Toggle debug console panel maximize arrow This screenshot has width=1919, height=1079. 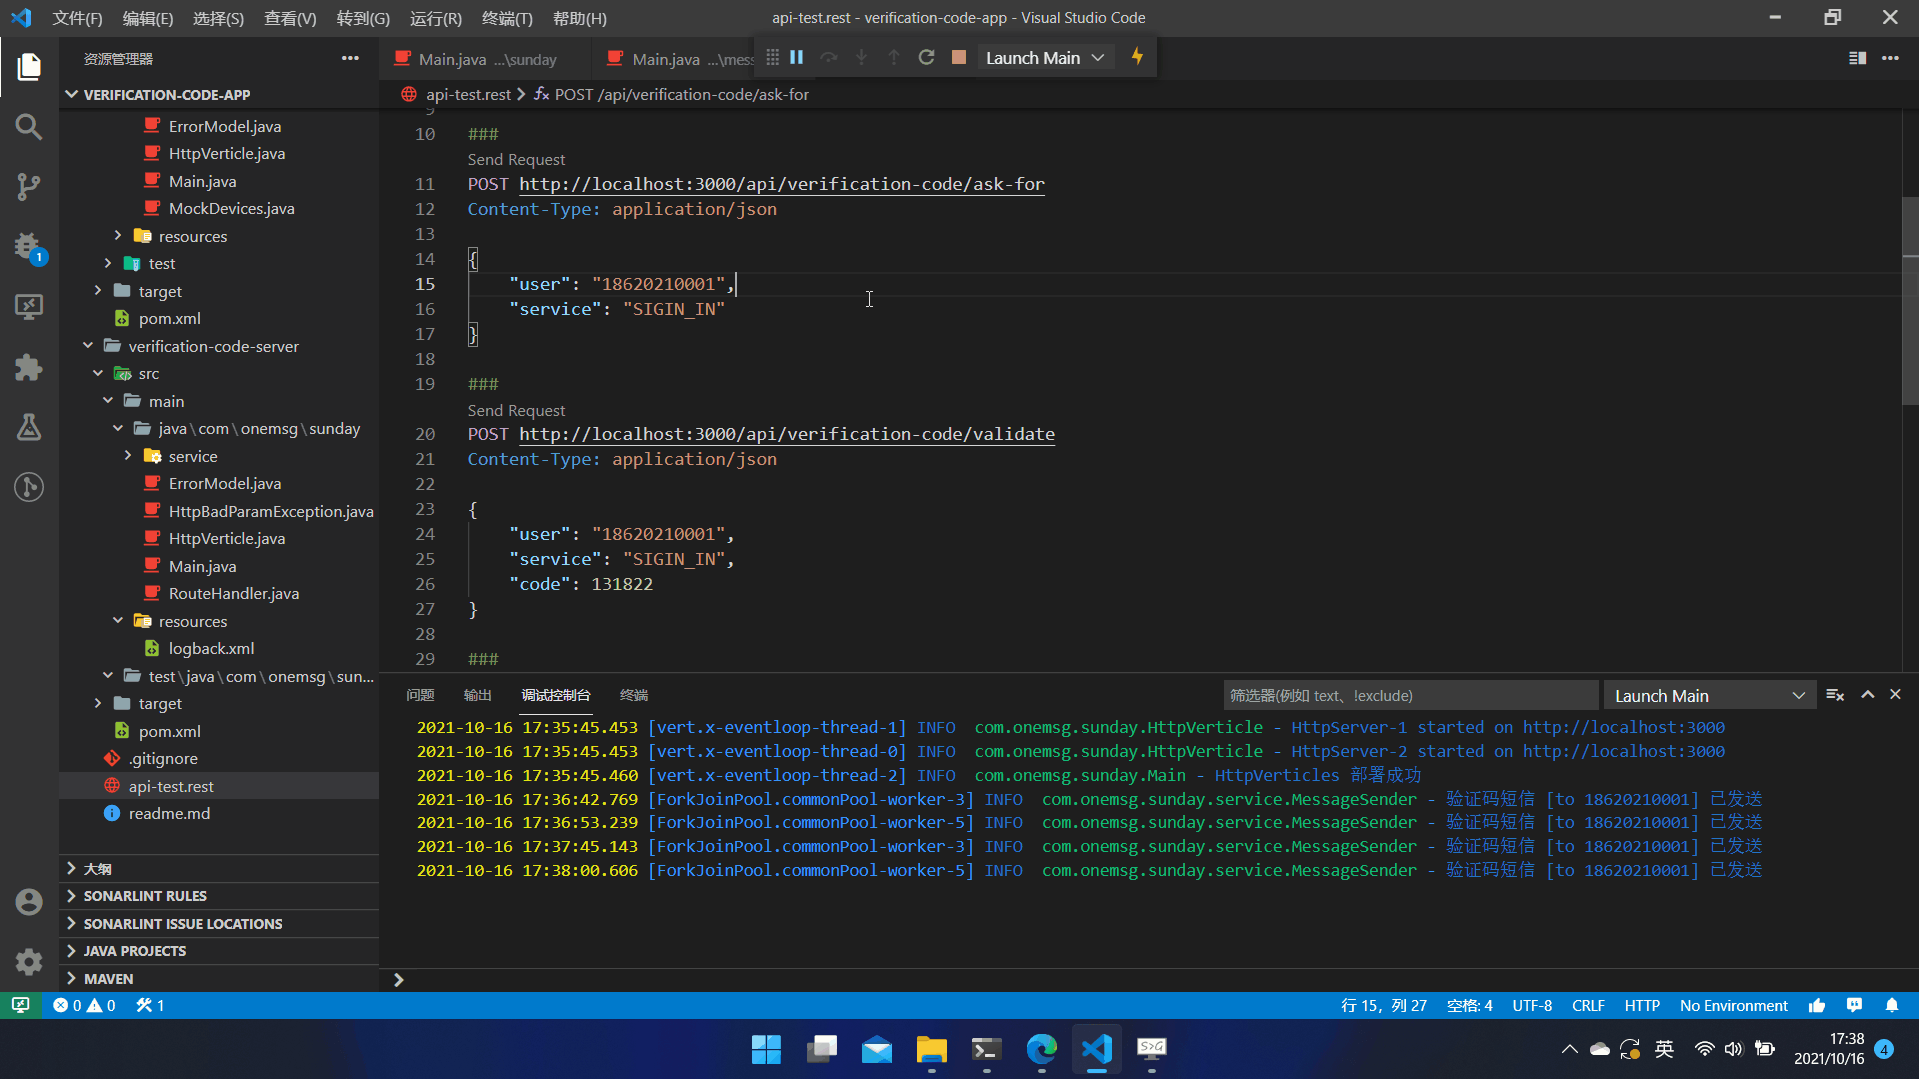1867,695
